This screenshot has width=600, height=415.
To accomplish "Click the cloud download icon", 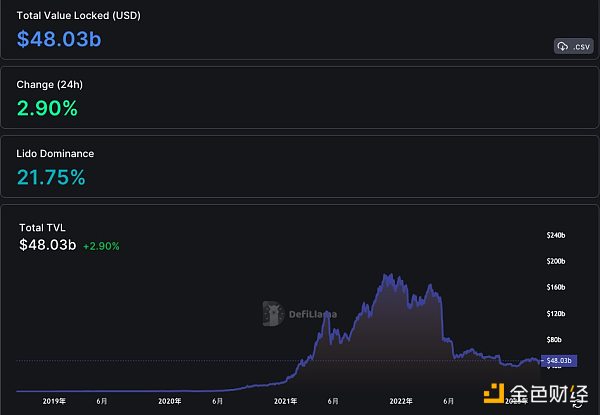I will pyautogui.click(x=562, y=46).
